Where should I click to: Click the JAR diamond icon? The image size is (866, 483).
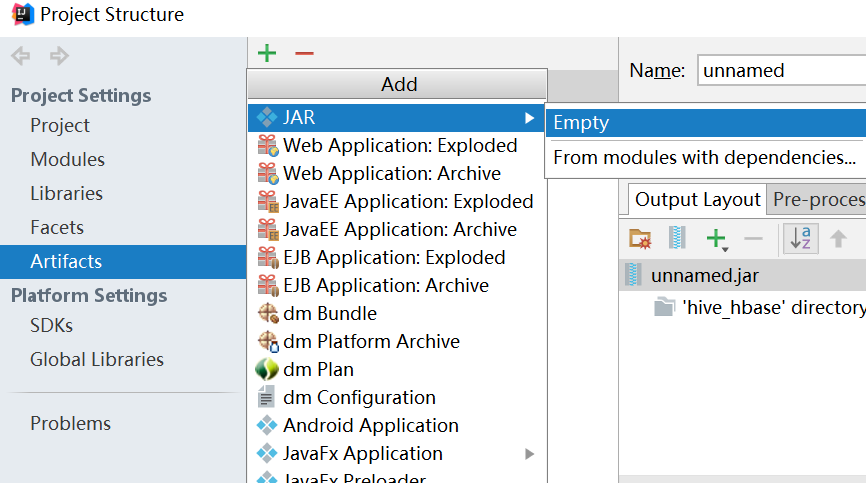pos(267,117)
